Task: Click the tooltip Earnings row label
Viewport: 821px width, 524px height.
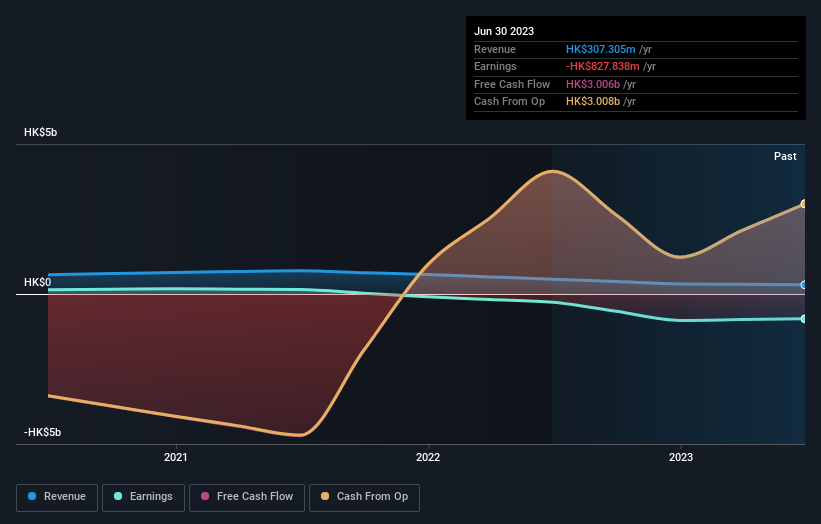Action: pos(495,66)
